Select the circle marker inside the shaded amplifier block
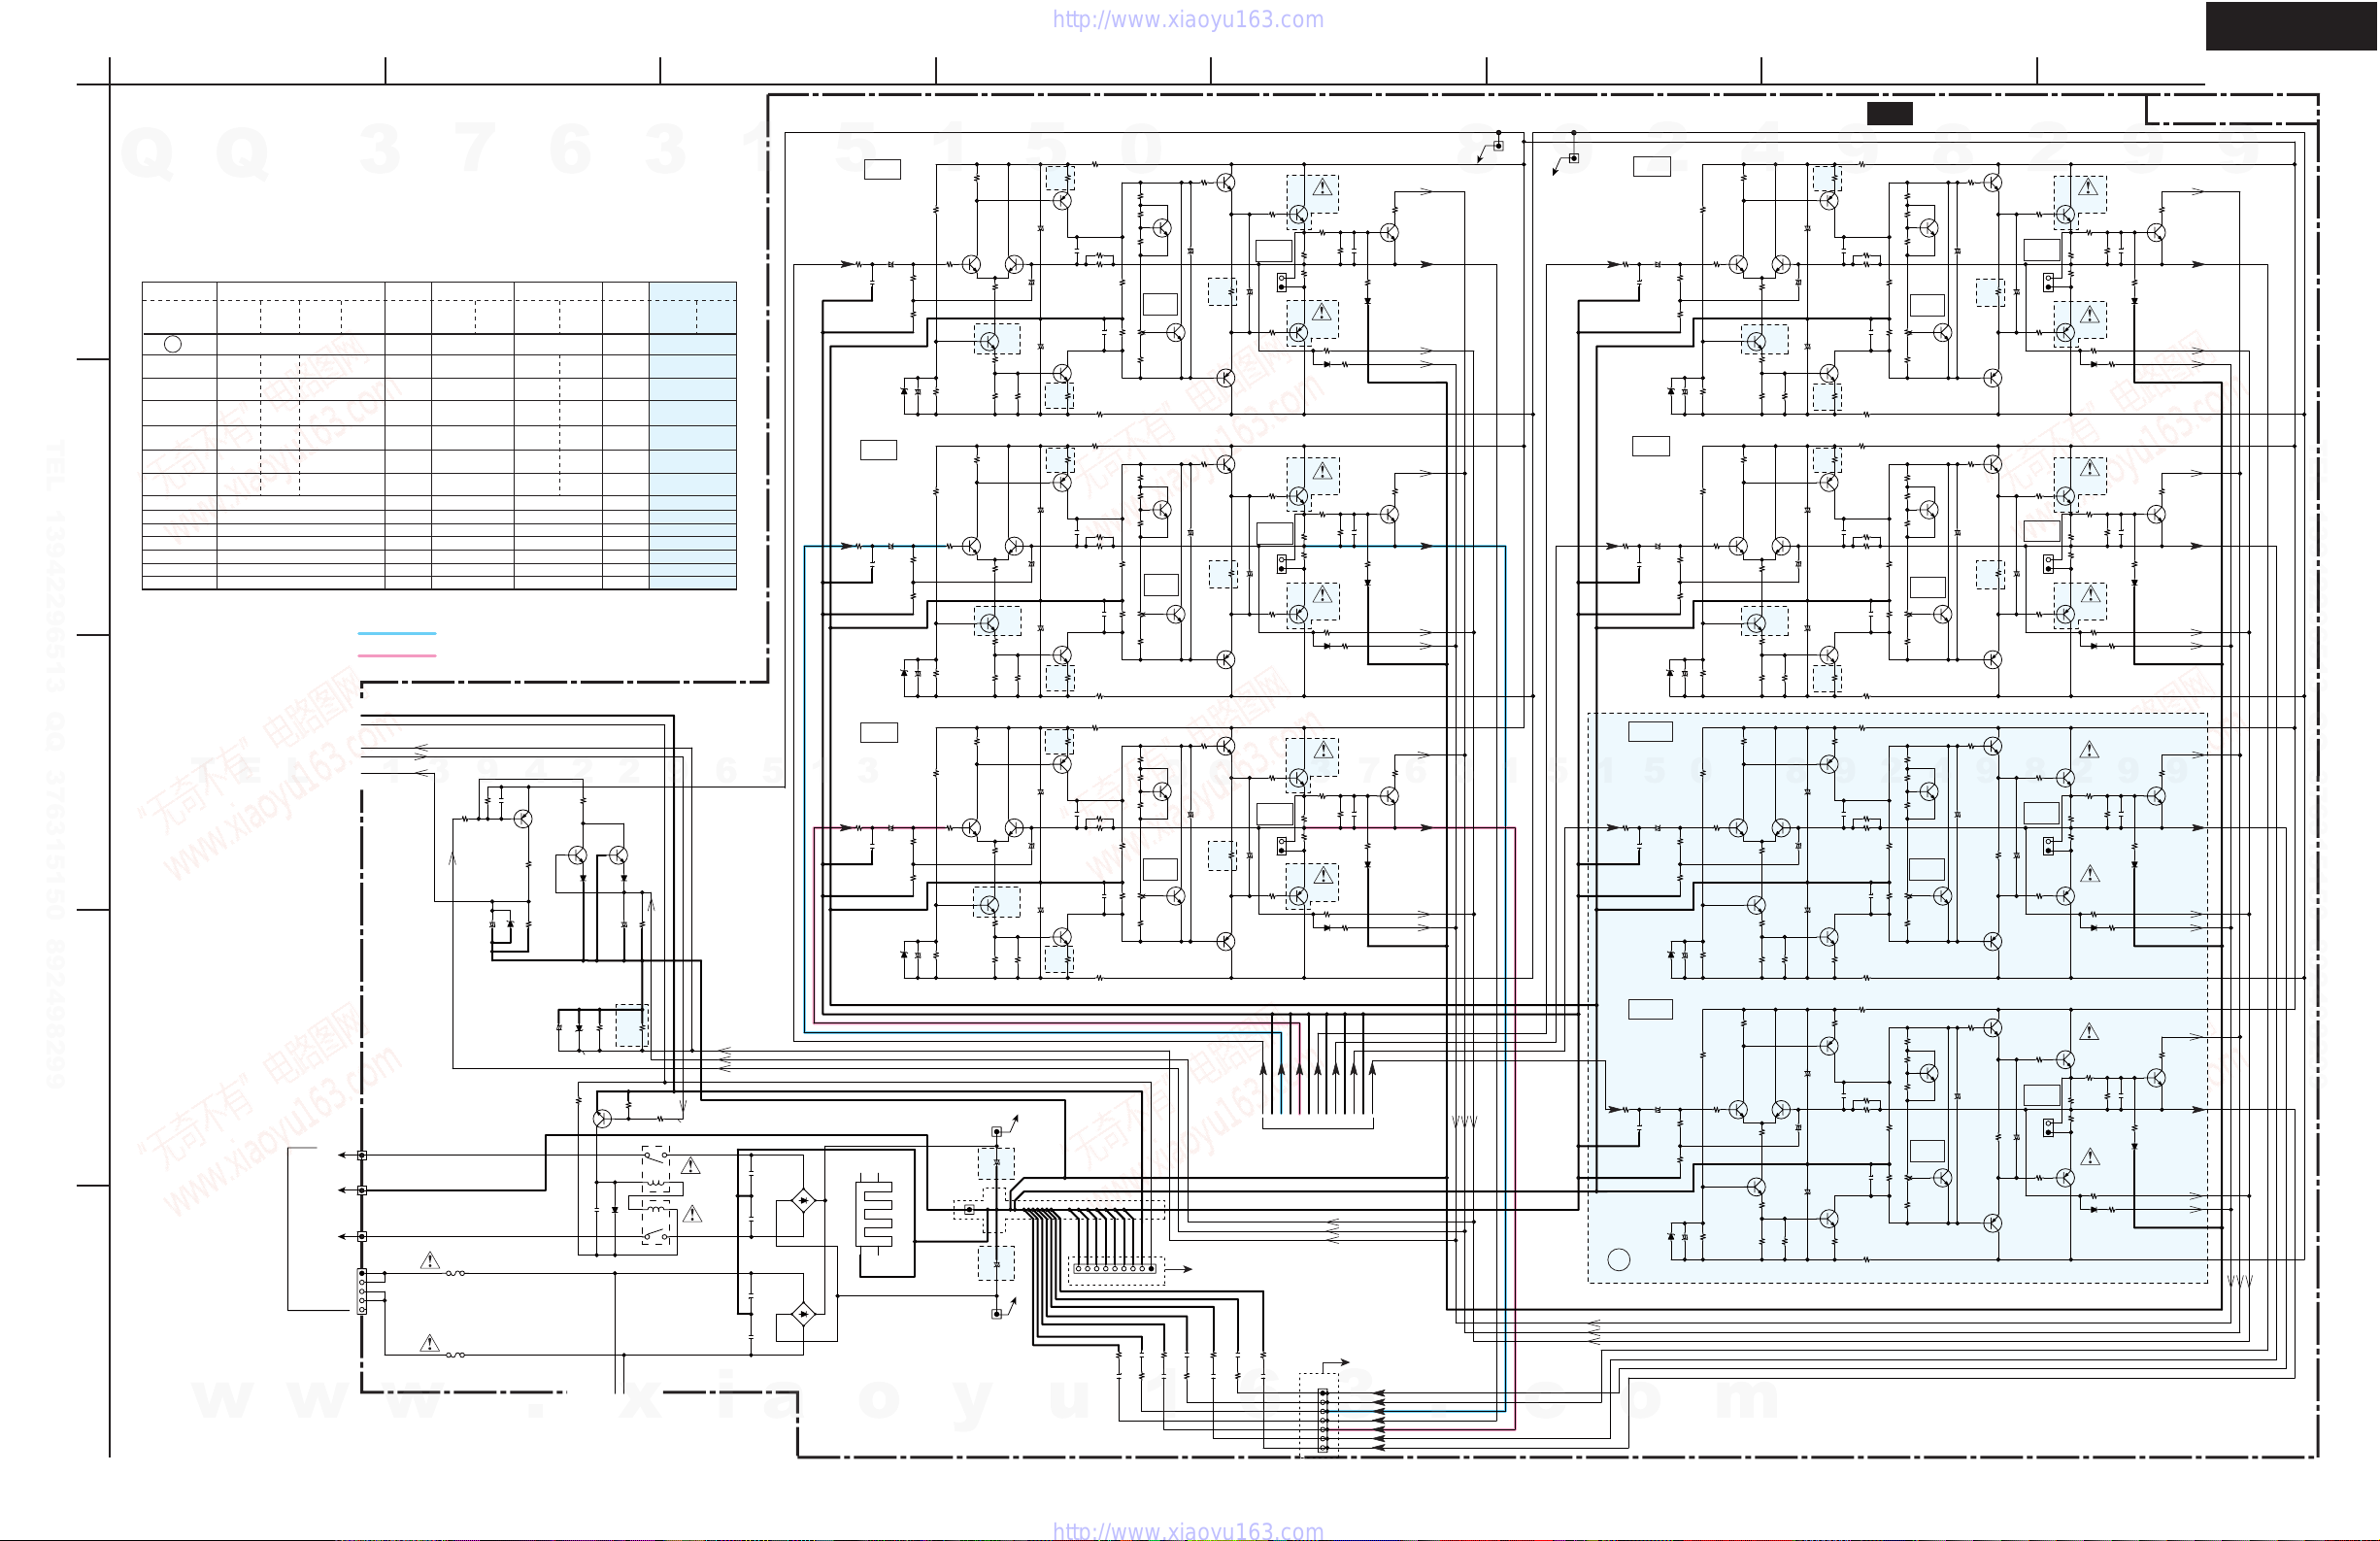 1619,1260
